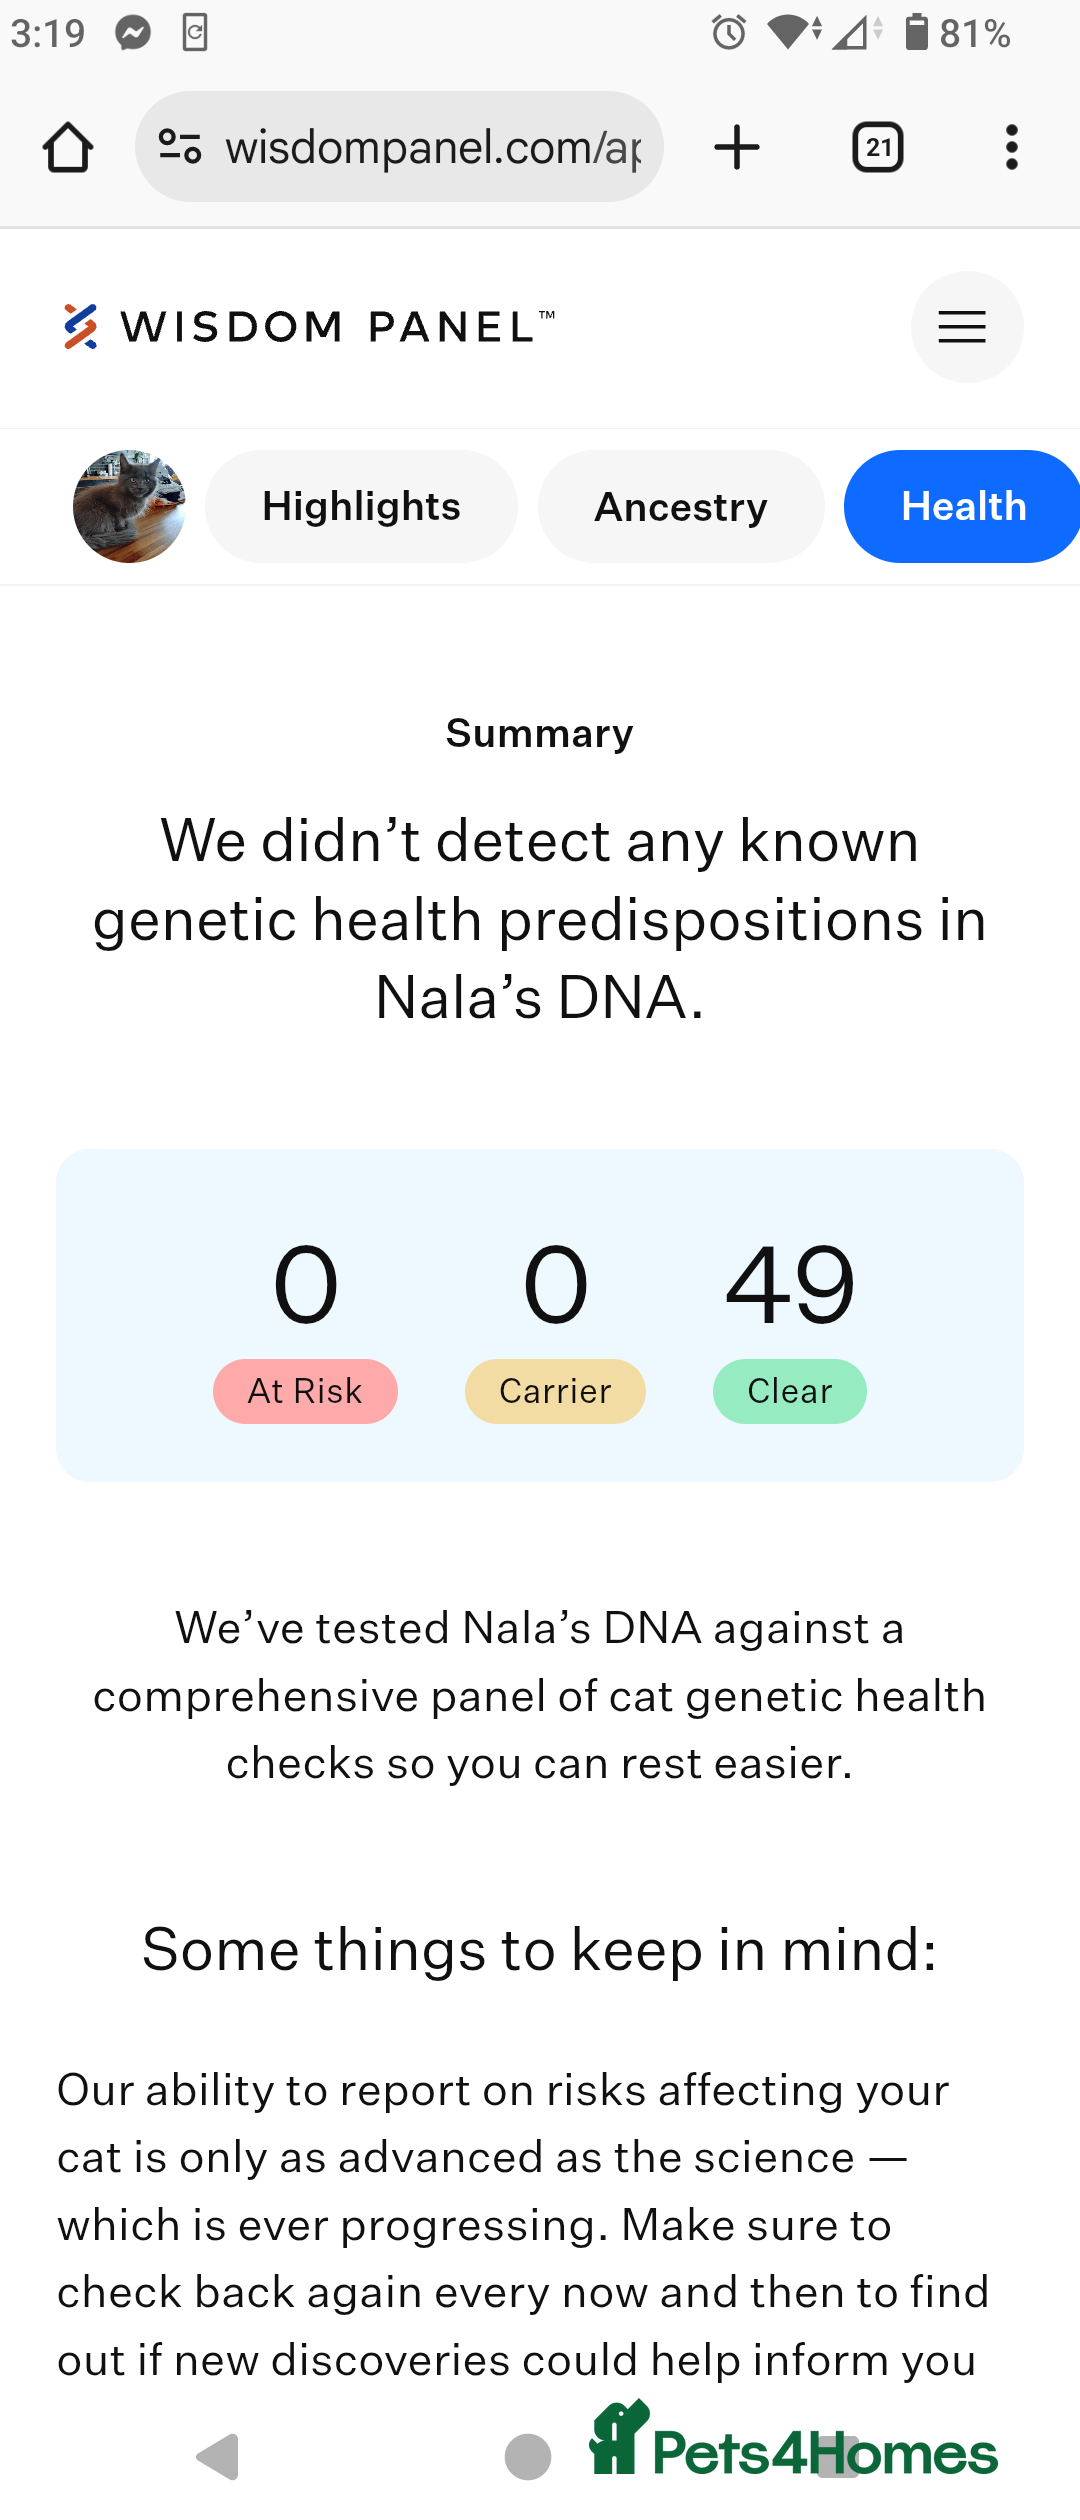Expand the hamburger navigation menu
The height and width of the screenshot is (2520, 1080).
pyautogui.click(x=966, y=327)
